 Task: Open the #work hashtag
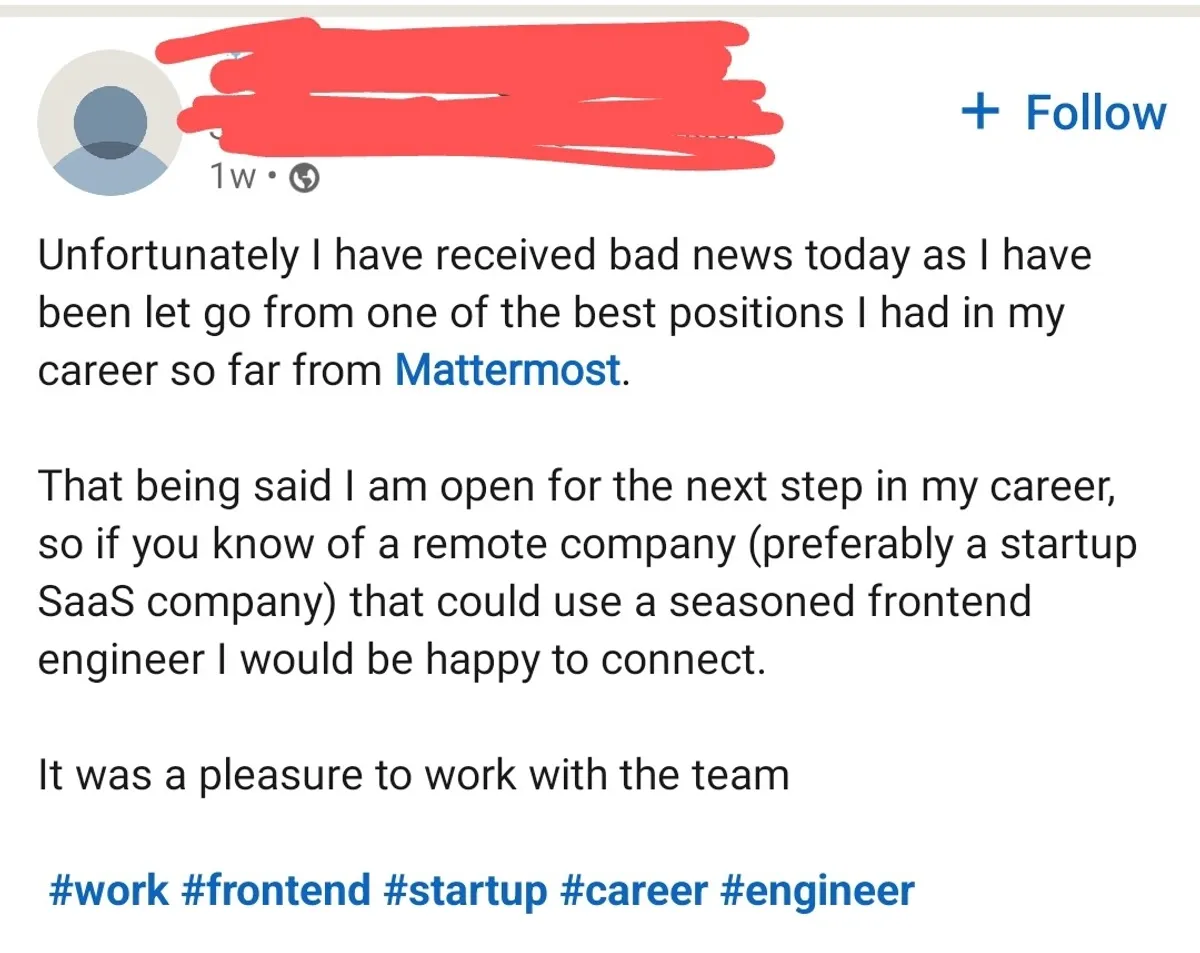(x=108, y=889)
